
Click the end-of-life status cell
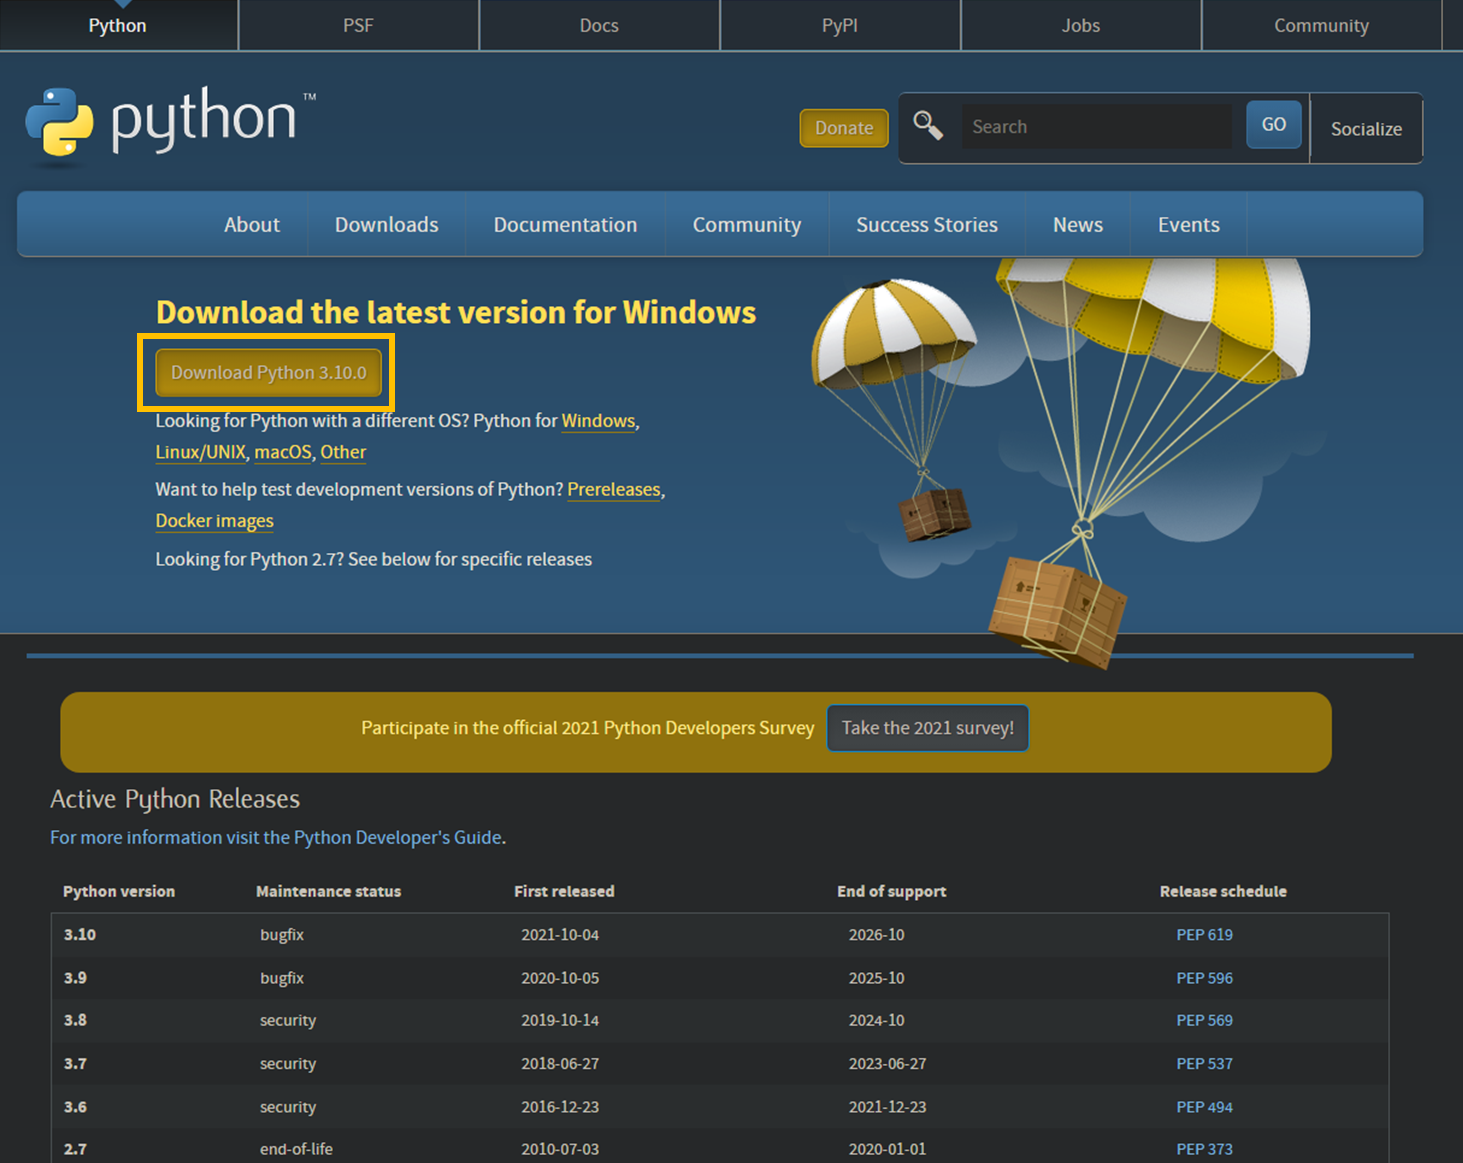296,1149
